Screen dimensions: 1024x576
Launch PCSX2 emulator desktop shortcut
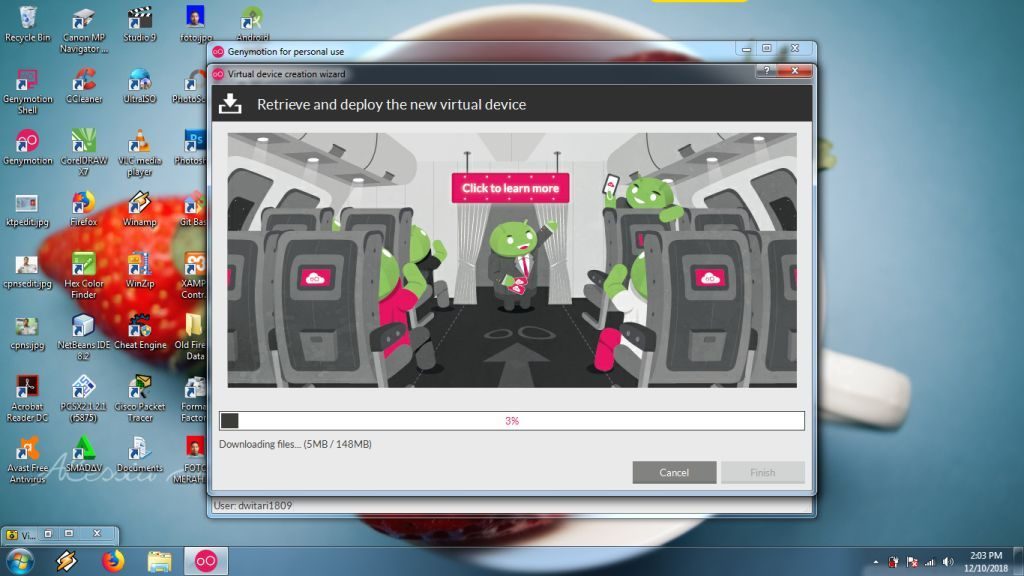coord(84,398)
